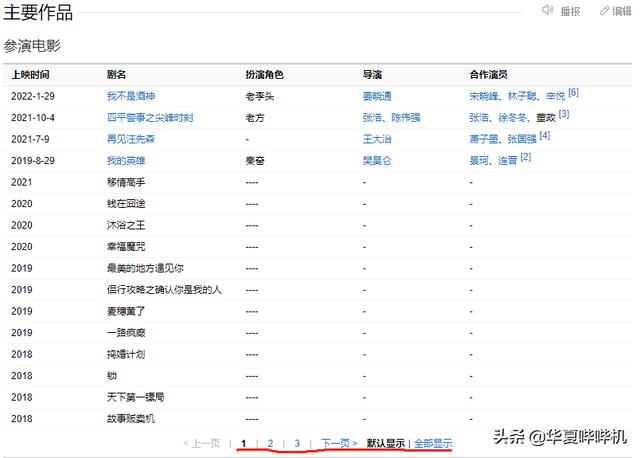Screen dimensions: 640x458
Task: Open co-star link 林子聪
Action: 522,96
